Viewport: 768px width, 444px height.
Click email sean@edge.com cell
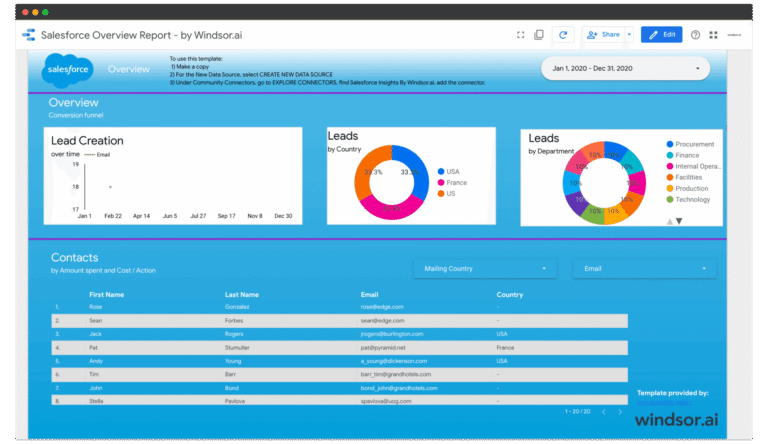click(383, 321)
